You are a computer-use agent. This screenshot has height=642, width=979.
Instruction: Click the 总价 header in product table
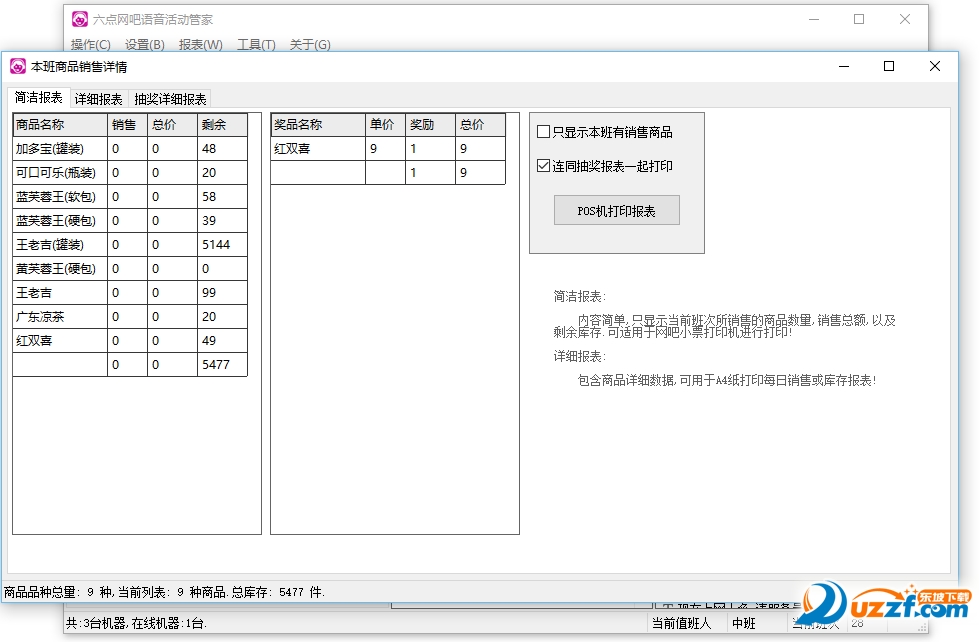(x=172, y=125)
